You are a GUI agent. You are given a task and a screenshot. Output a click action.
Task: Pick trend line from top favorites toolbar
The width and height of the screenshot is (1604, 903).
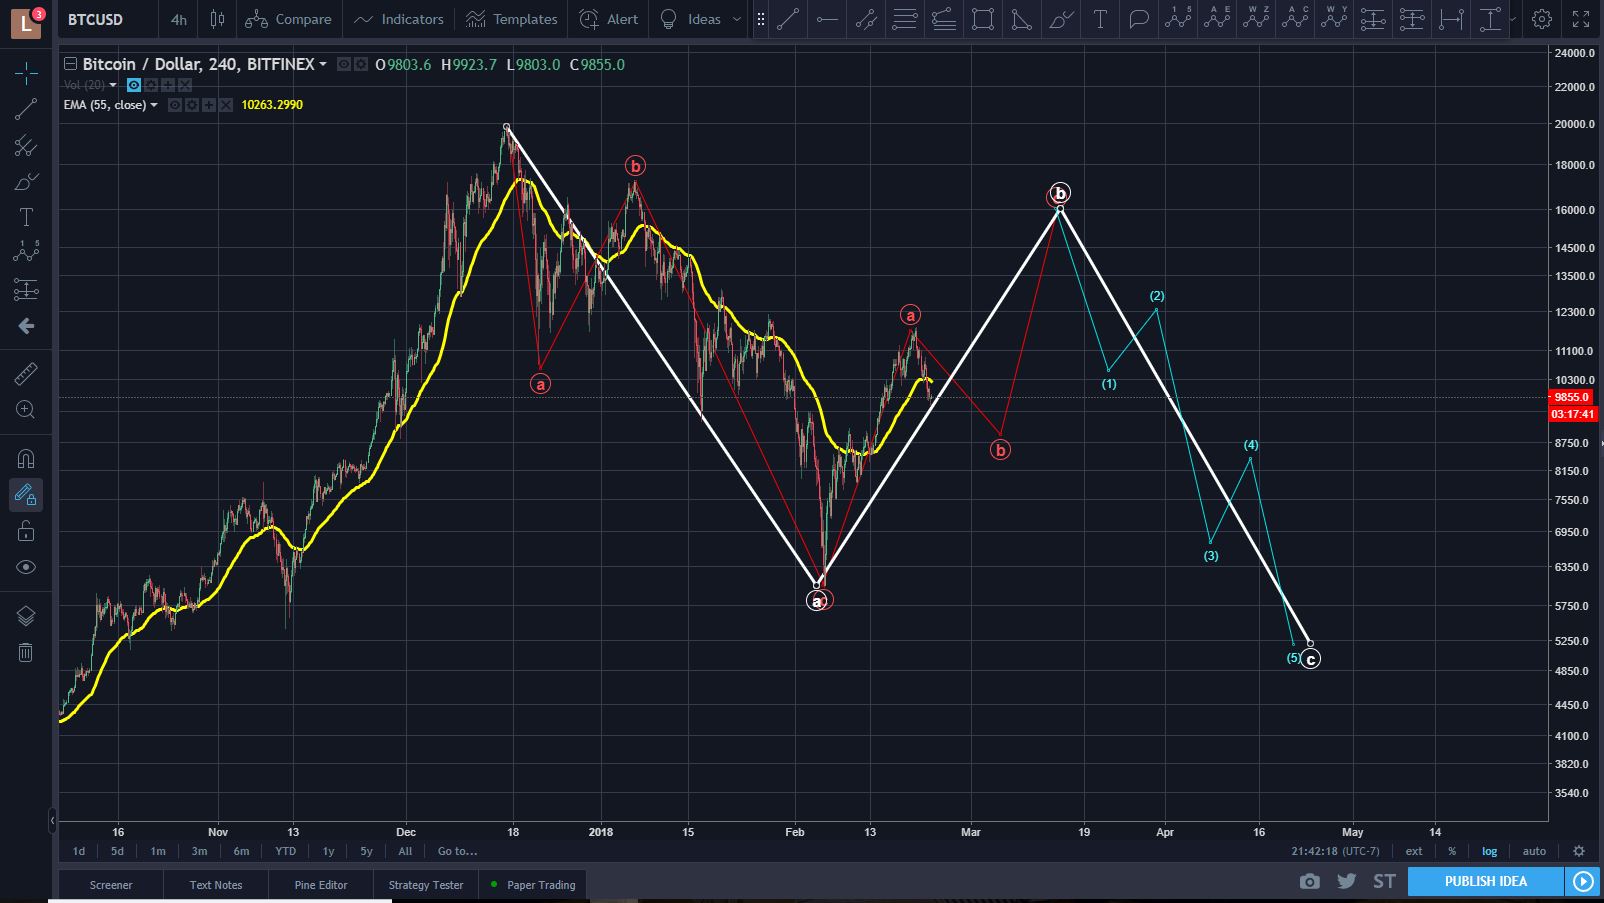[788, 19]
